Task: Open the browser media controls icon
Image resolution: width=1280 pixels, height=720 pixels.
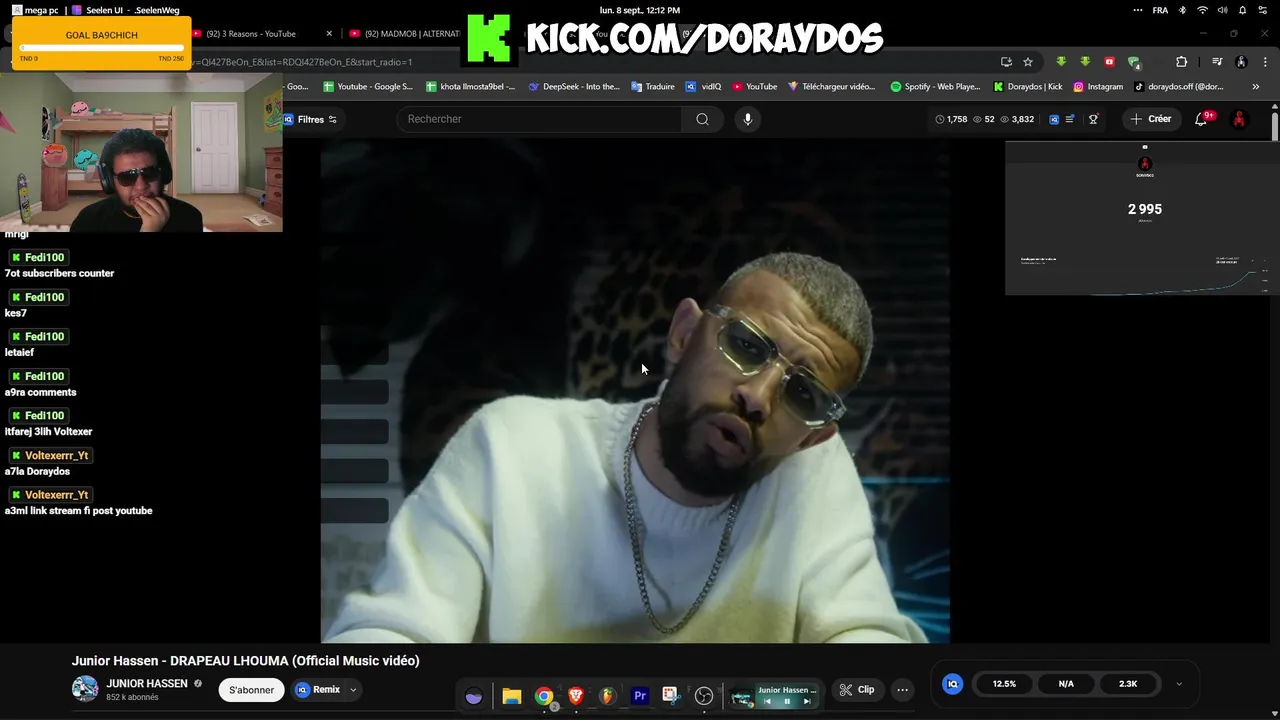Action: pos(1216,62)
